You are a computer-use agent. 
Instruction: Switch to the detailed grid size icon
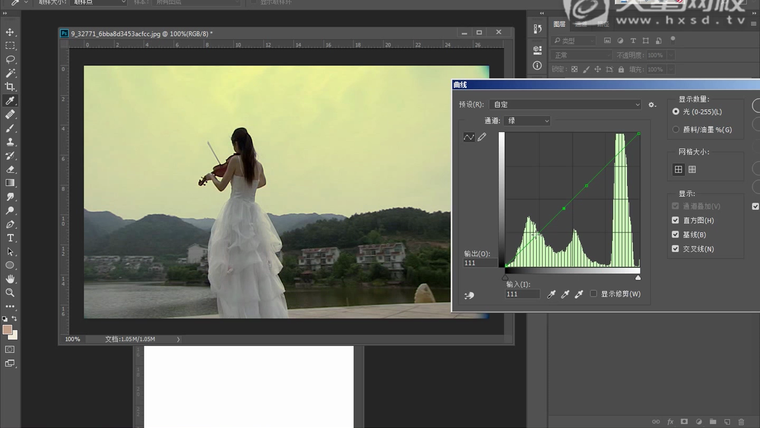click(692, 169)
